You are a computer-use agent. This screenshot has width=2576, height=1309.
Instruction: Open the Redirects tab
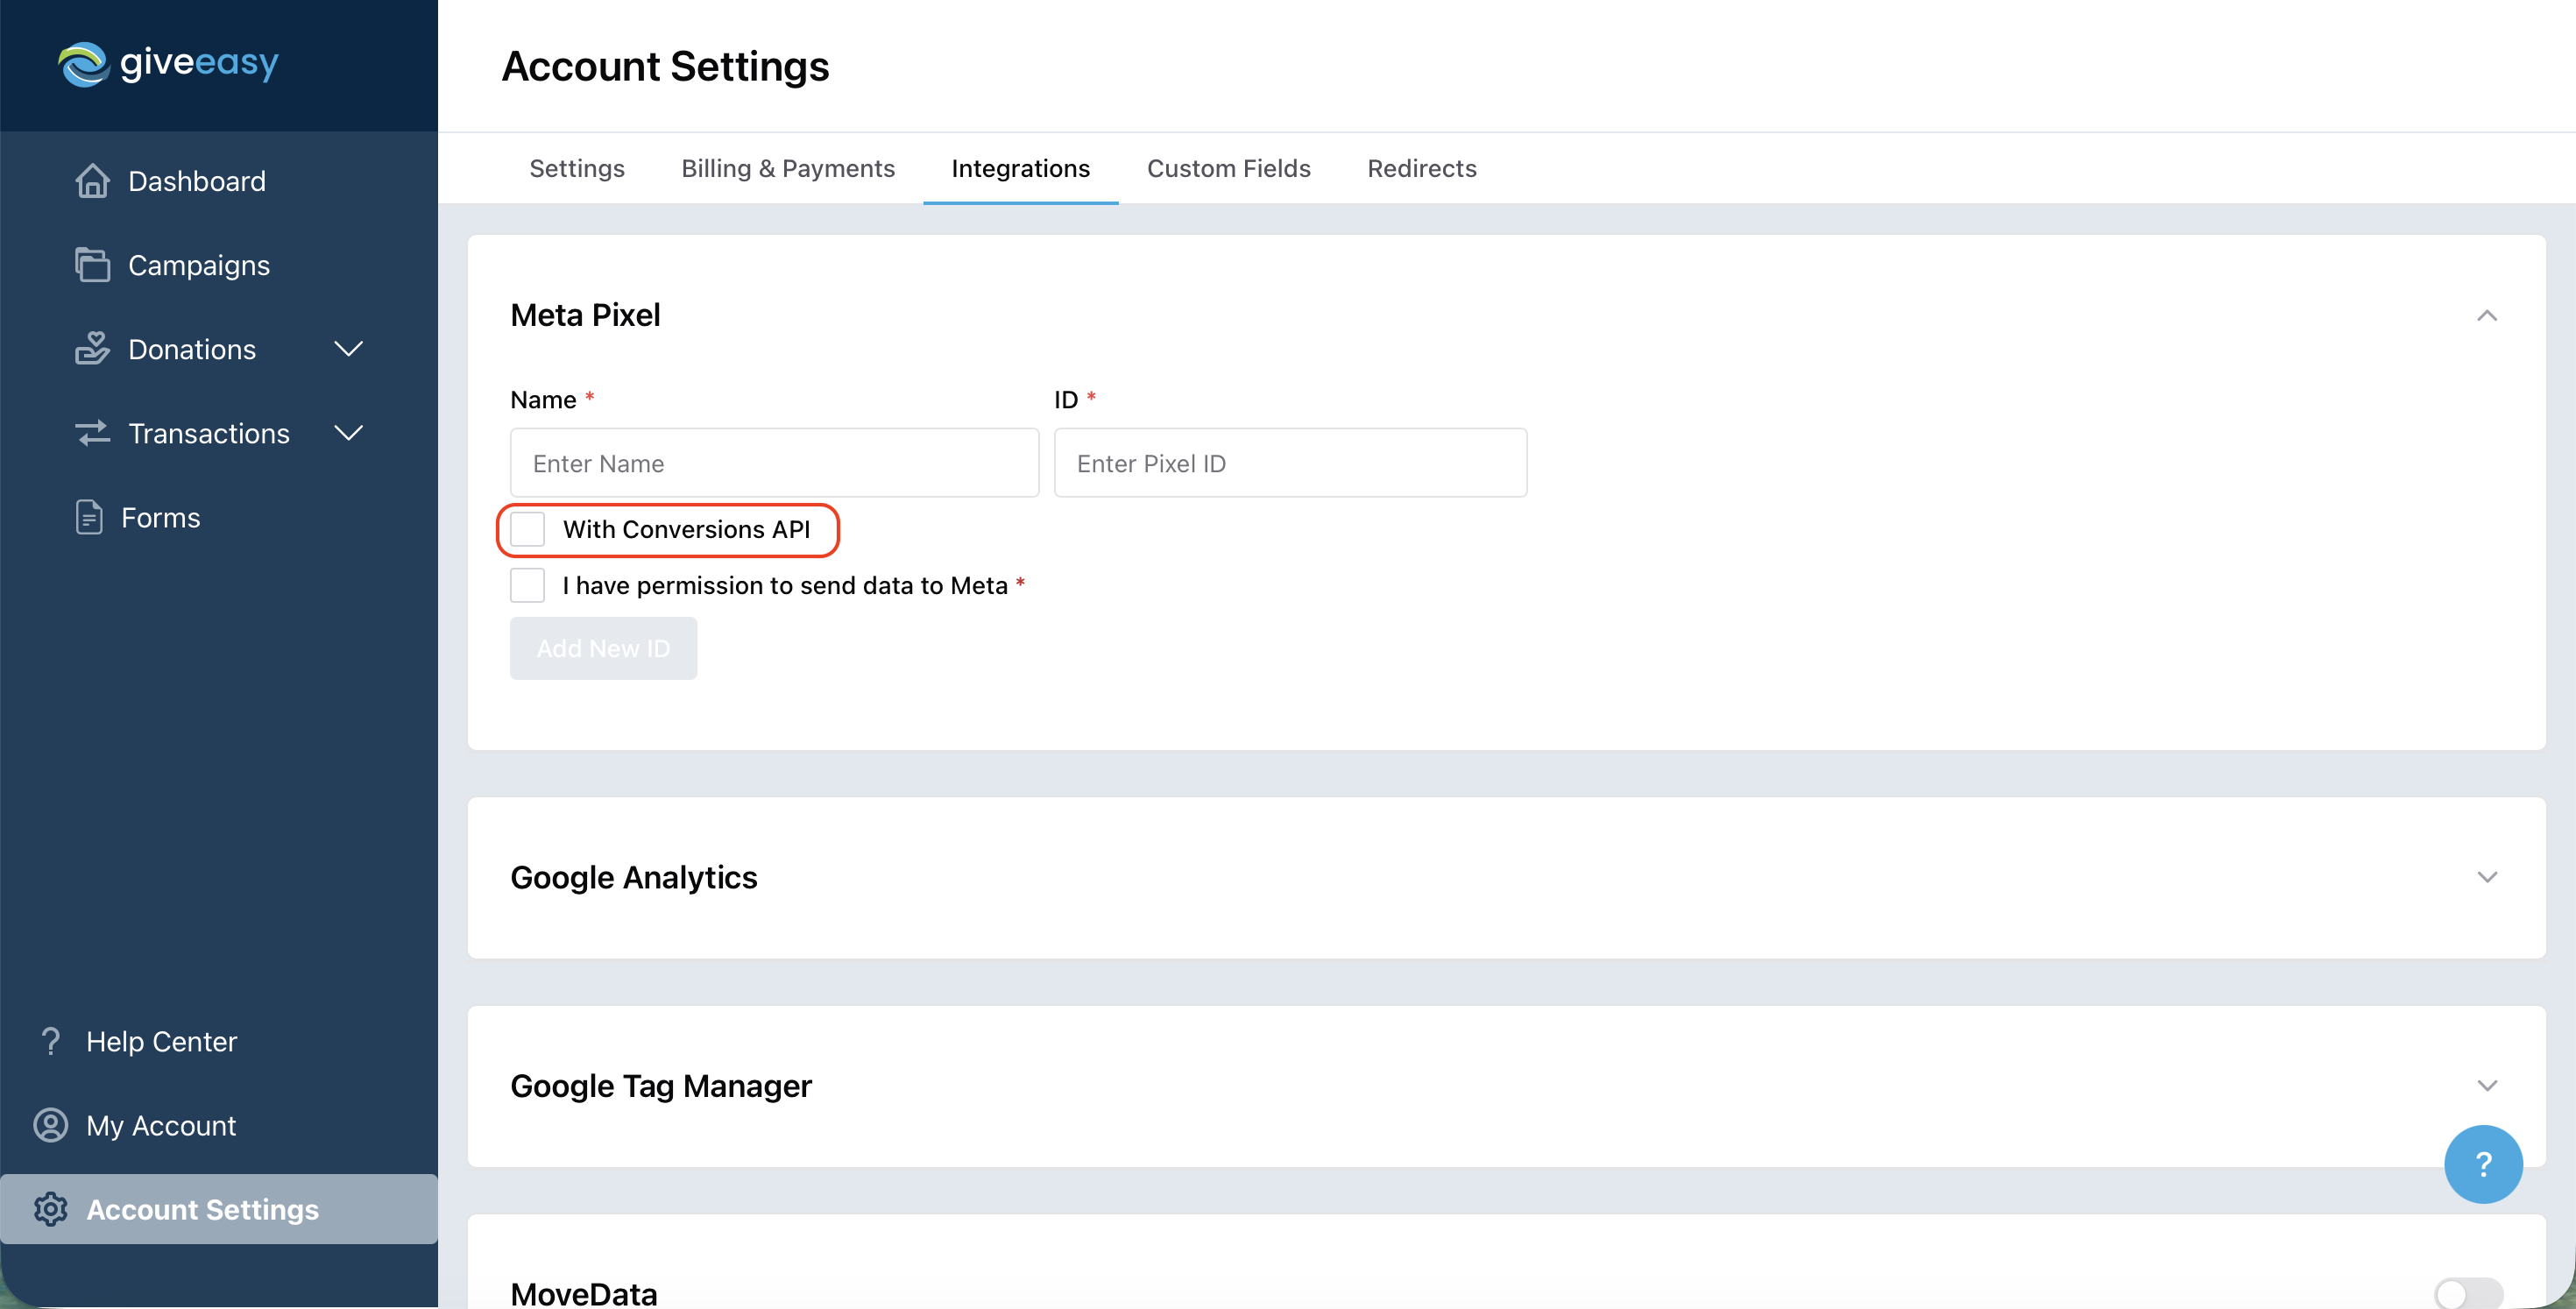[x=1422, y=168]
